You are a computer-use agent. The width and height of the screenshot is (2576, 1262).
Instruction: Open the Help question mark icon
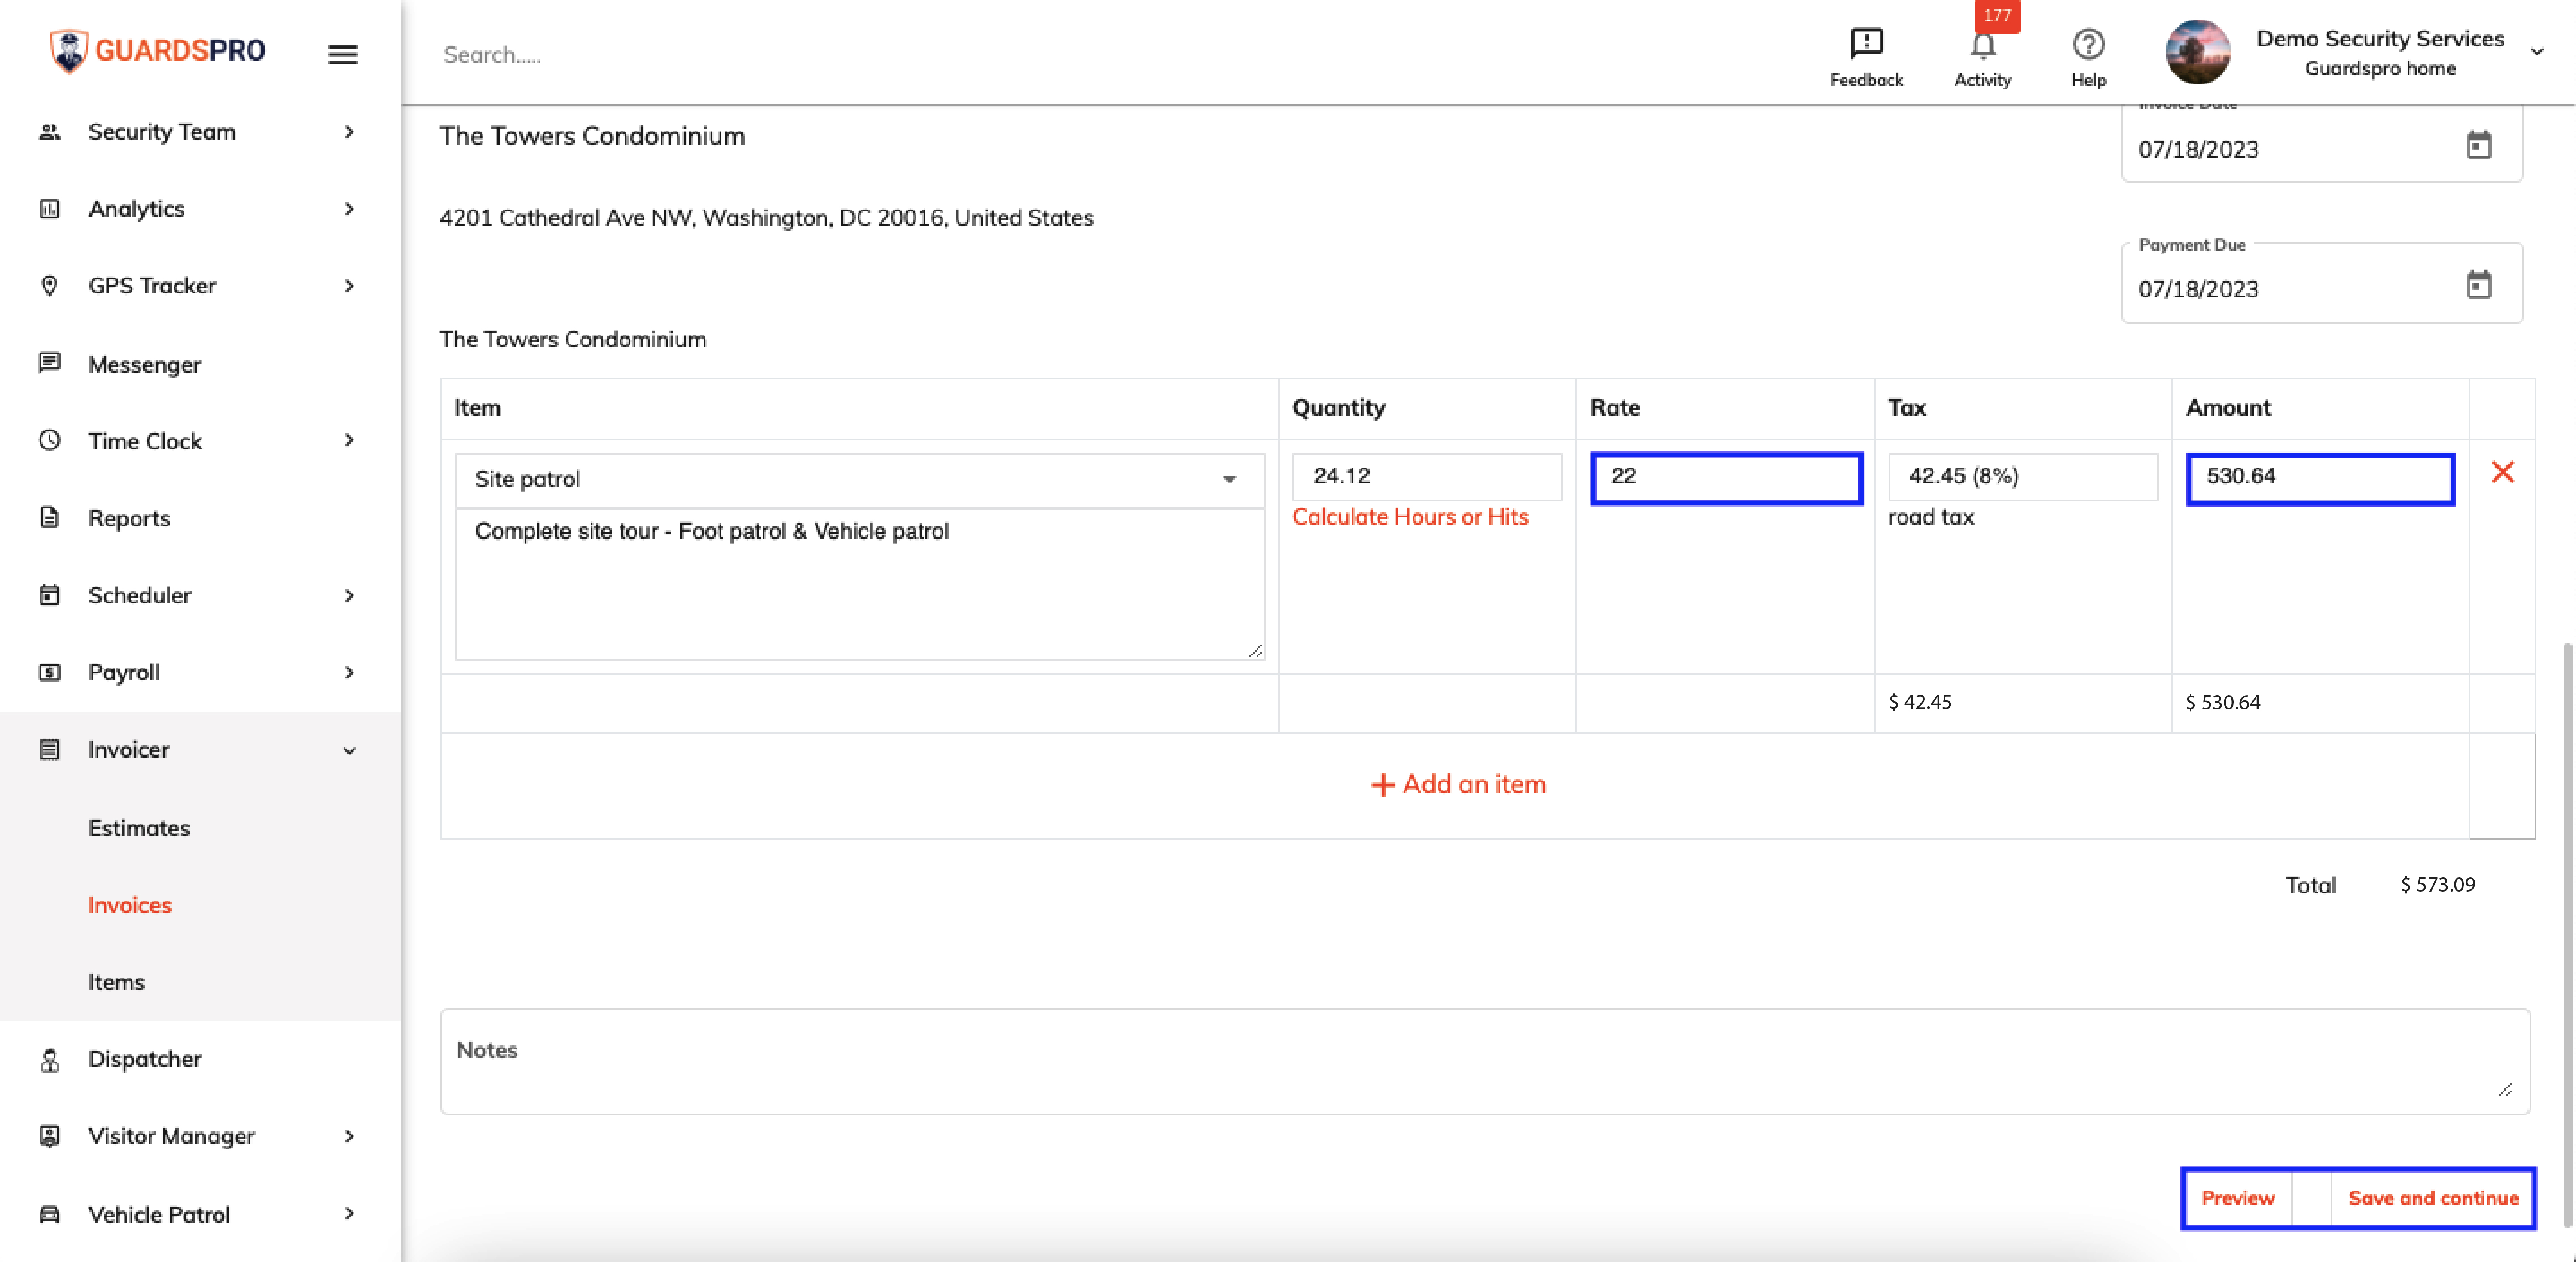click(2088, 44)
